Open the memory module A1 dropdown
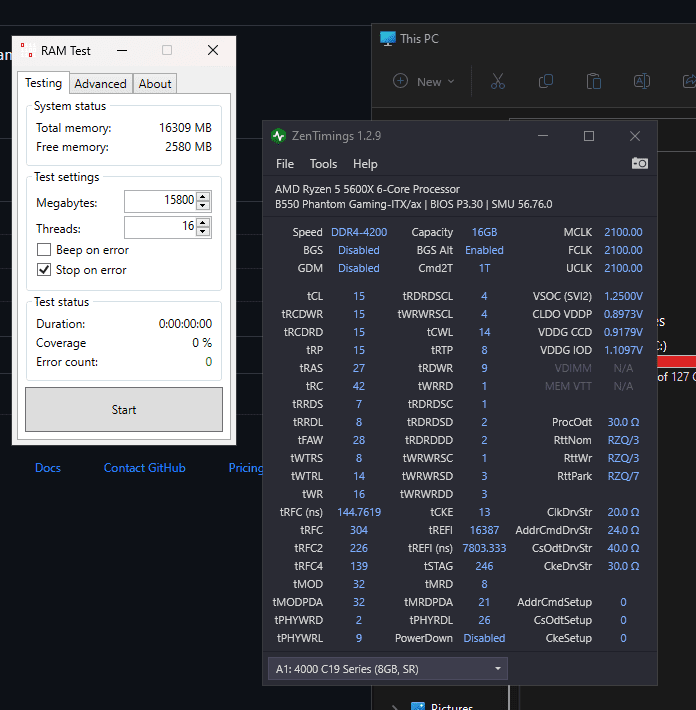Image resolution: width=696 pixels, height=710 pixels. tap(388, 669)
